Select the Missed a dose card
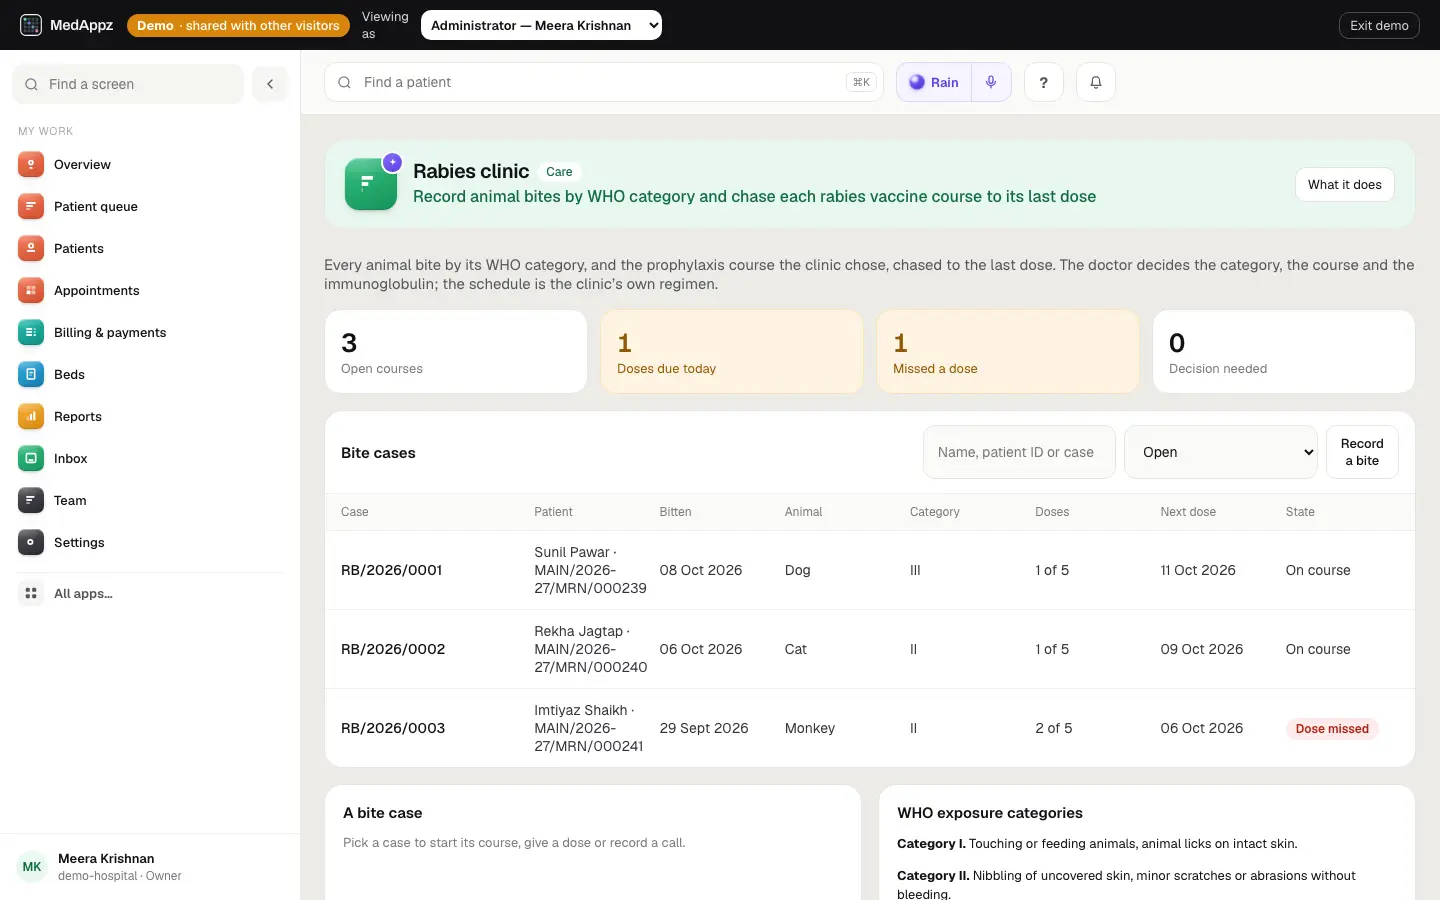1440x900 pixels. (1008, 351)
